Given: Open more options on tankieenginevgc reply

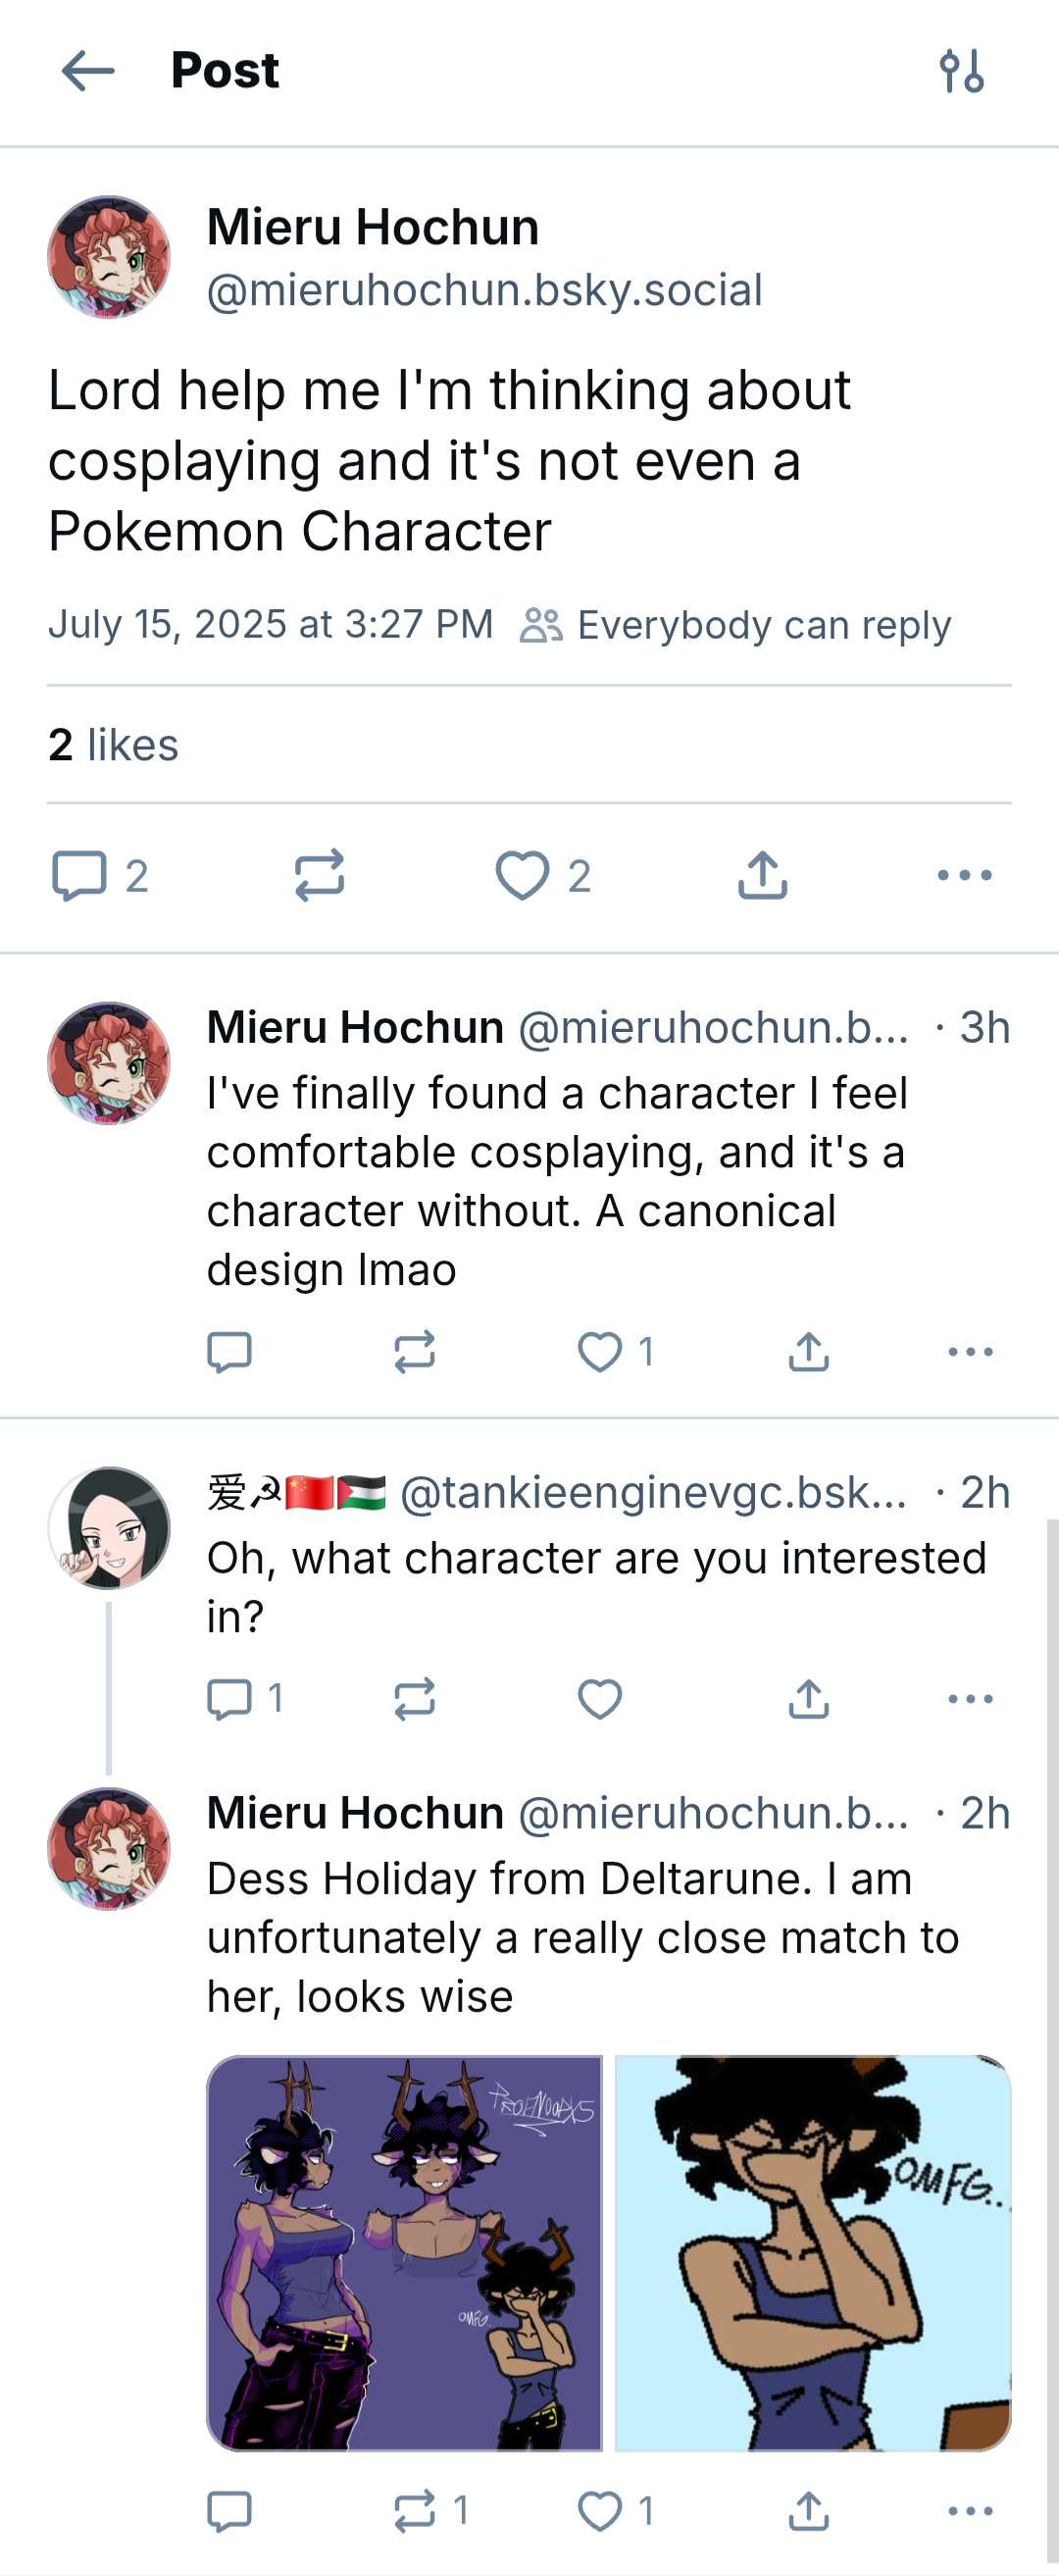Looking at the screenshot, I should pyautogui.click(x=970, y=1699).
